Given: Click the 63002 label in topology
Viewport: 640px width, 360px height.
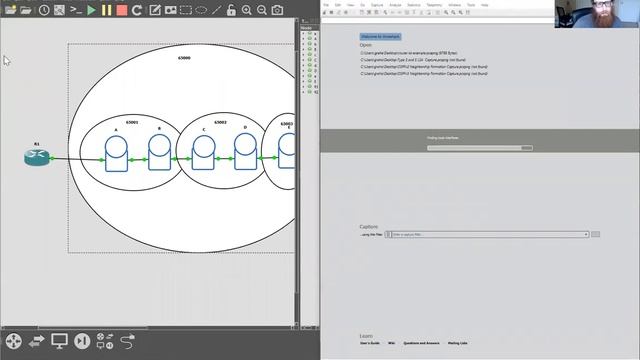Looking at the screenshot, I should click(x=220, y=122).
